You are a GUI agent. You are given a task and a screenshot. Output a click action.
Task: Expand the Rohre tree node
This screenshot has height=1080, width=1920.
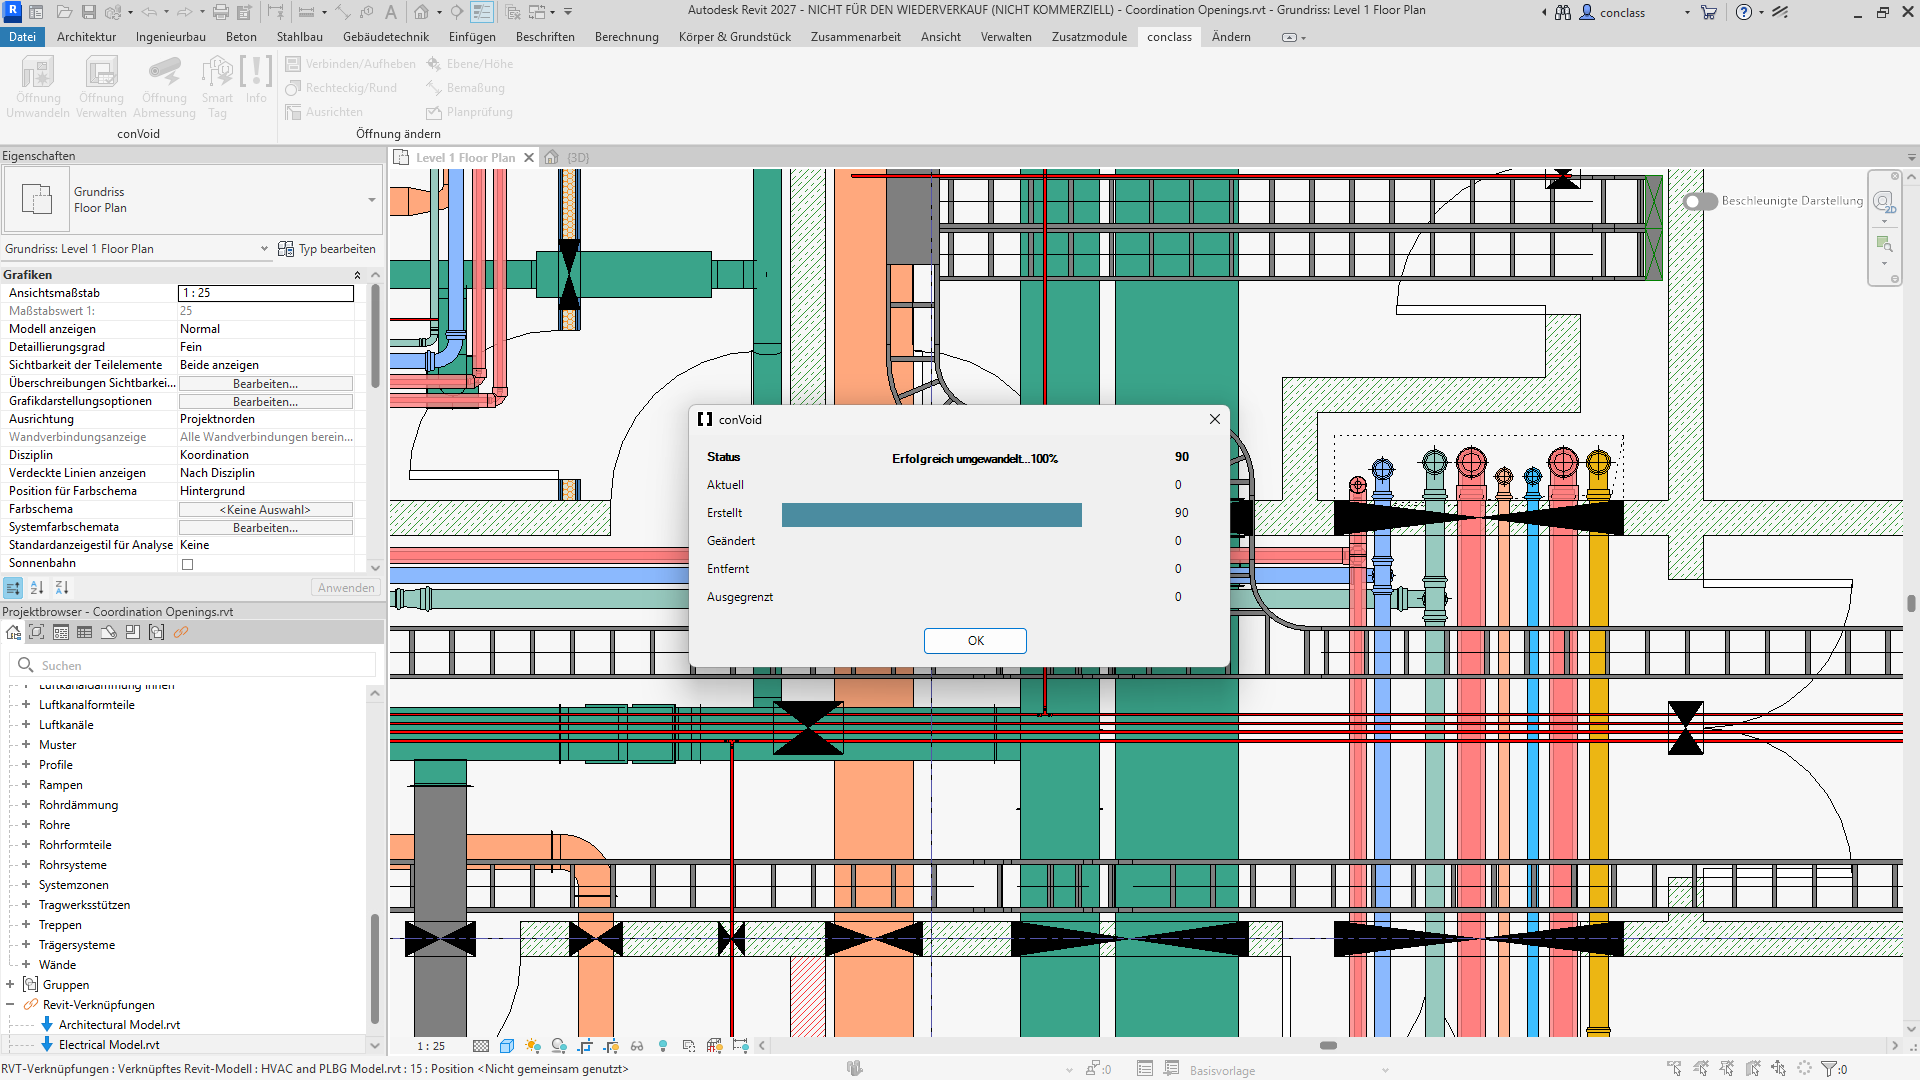pos(26,825)
